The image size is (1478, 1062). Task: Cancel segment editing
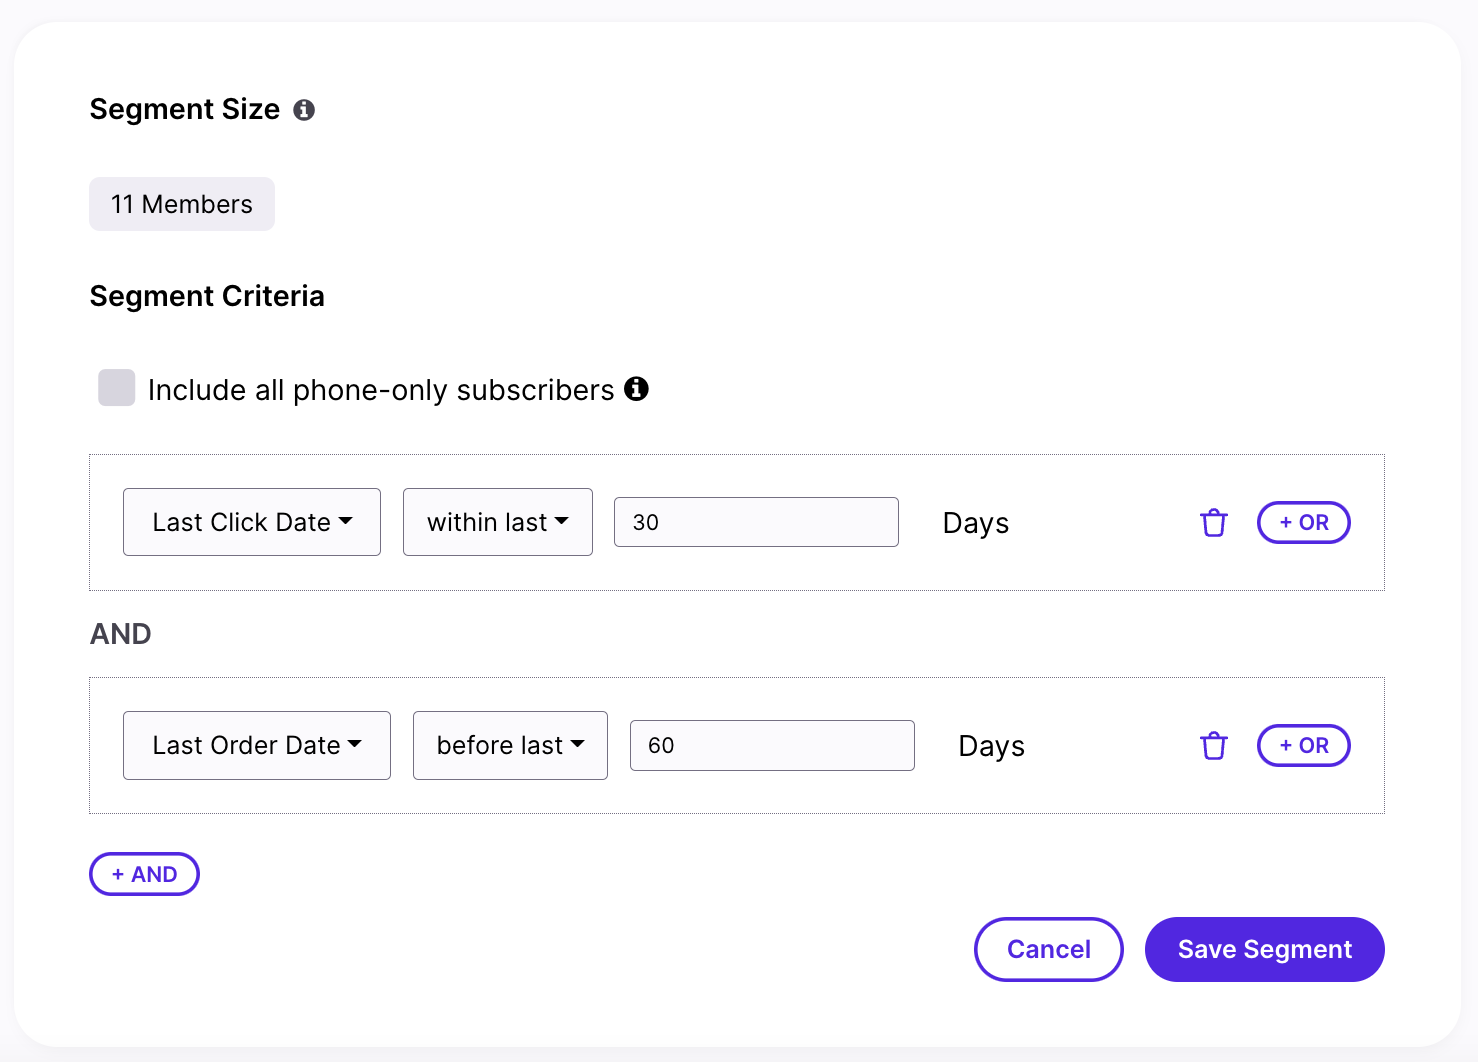tap(1048, 949)
